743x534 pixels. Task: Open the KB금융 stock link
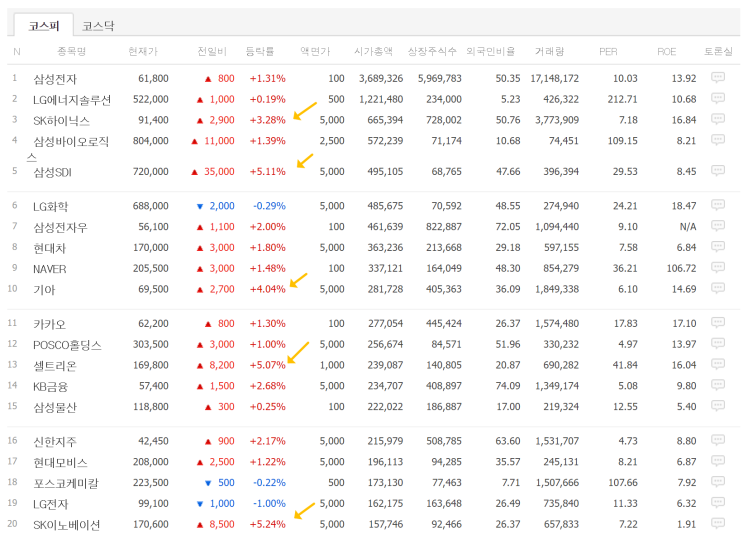tap(50, 386)
